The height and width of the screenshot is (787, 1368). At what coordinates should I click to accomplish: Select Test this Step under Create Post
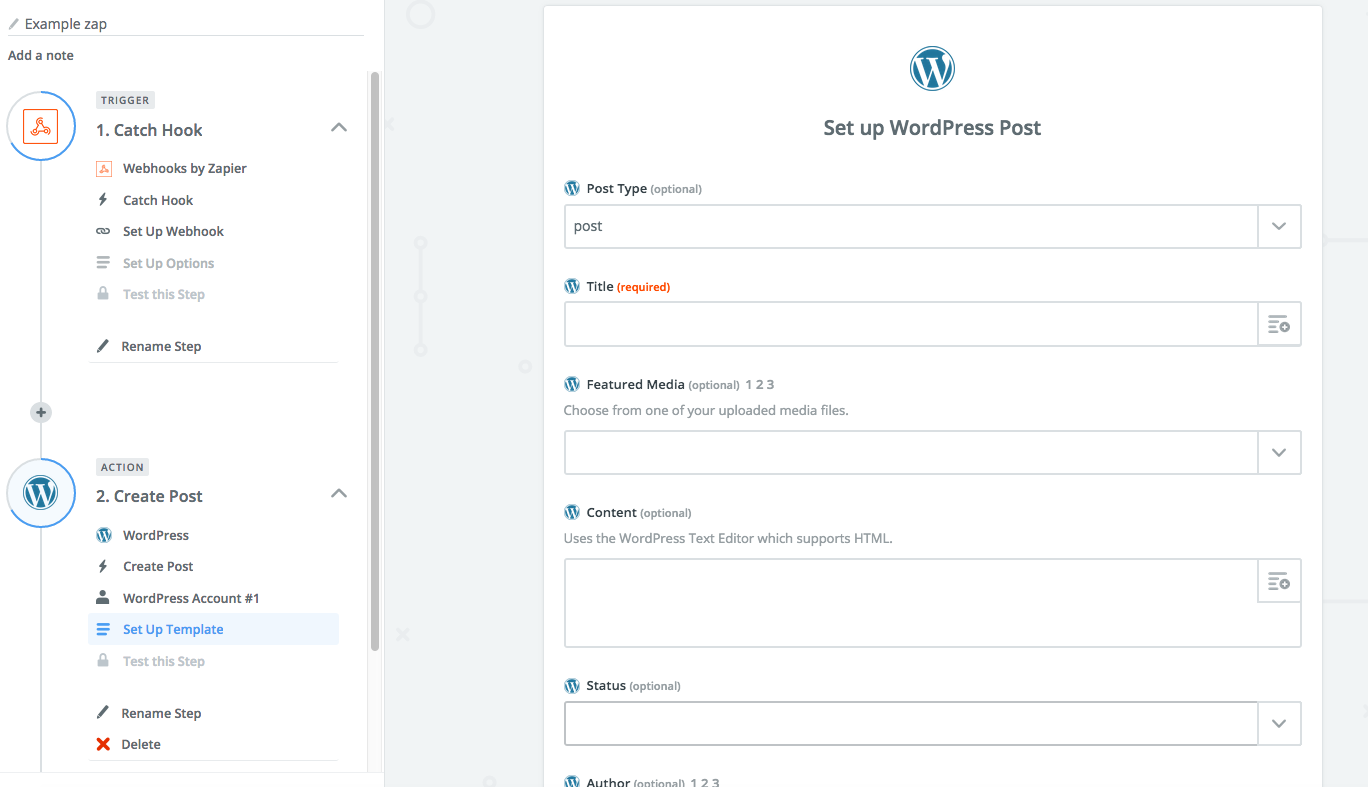(x=164, y=661)
